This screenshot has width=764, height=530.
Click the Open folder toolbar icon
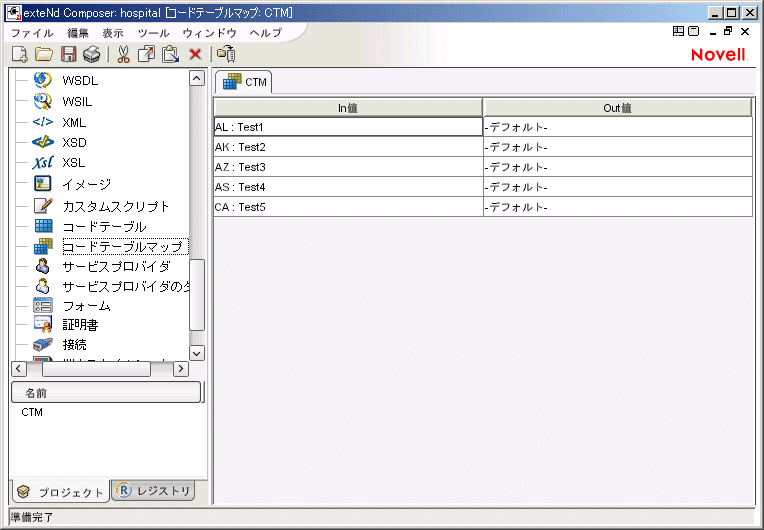coord(43,54)
